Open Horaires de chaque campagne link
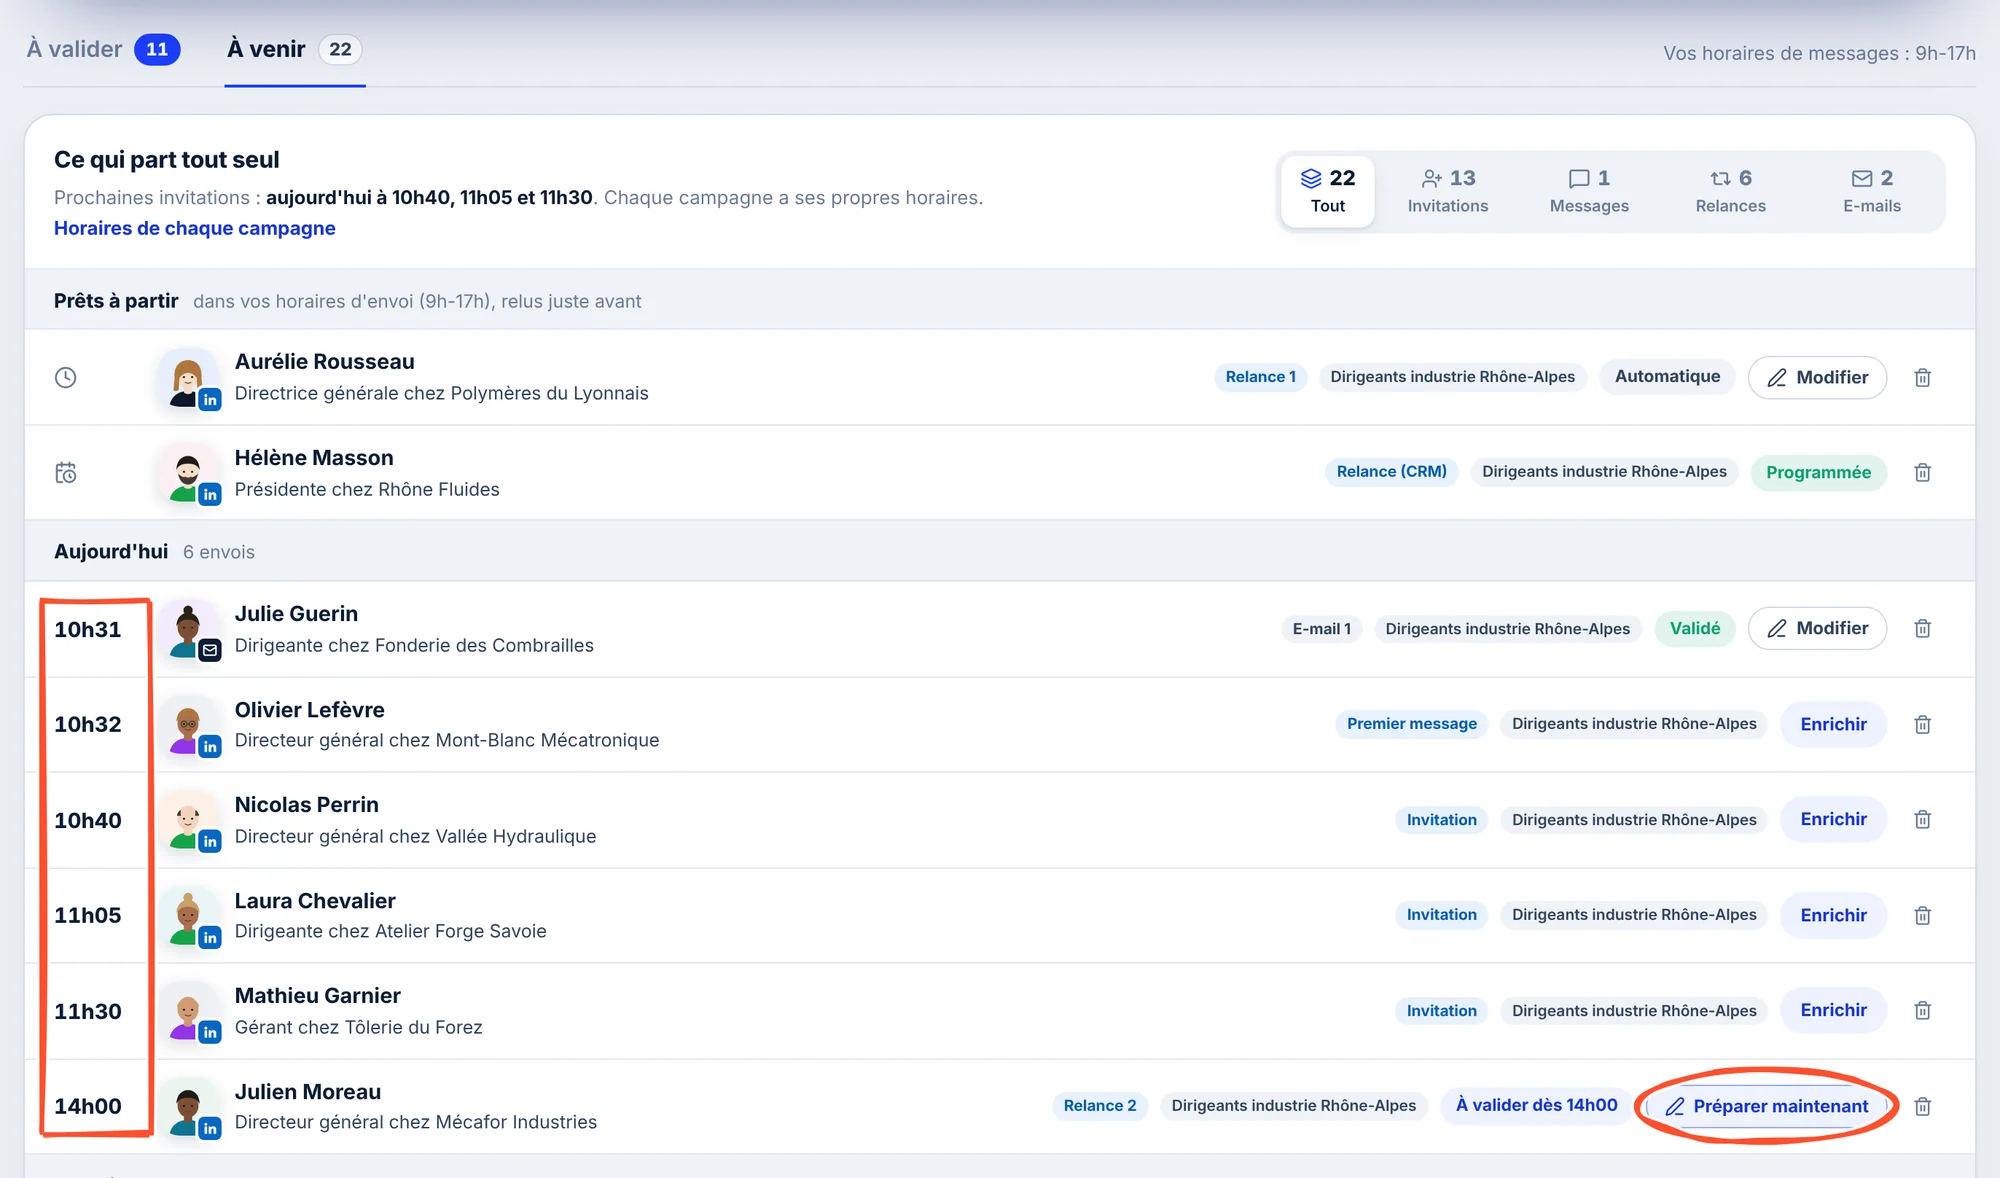2000x1178 pixels. point(195,228)
